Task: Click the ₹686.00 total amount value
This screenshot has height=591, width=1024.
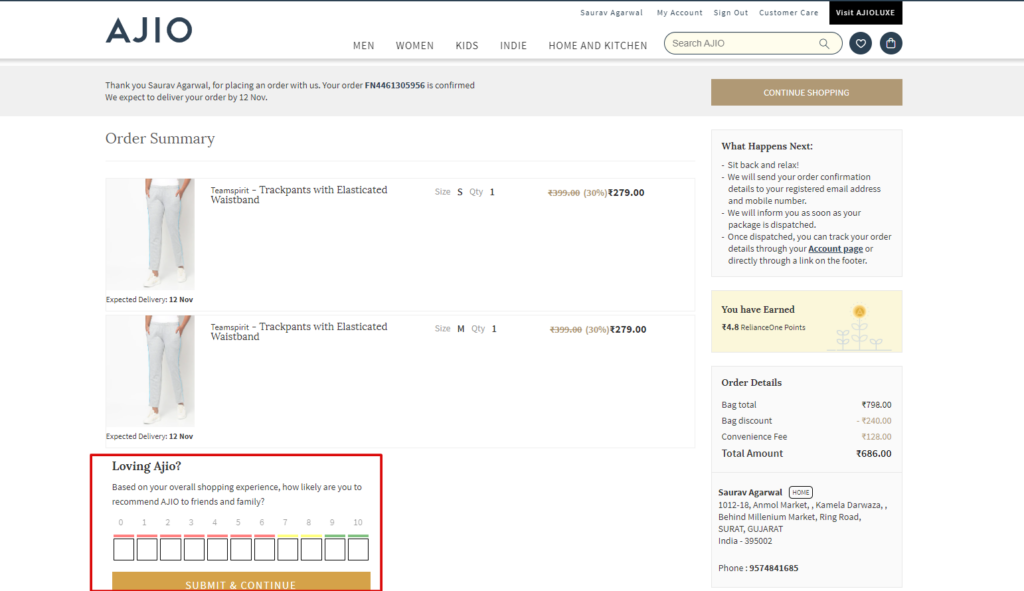Action: 874,454
